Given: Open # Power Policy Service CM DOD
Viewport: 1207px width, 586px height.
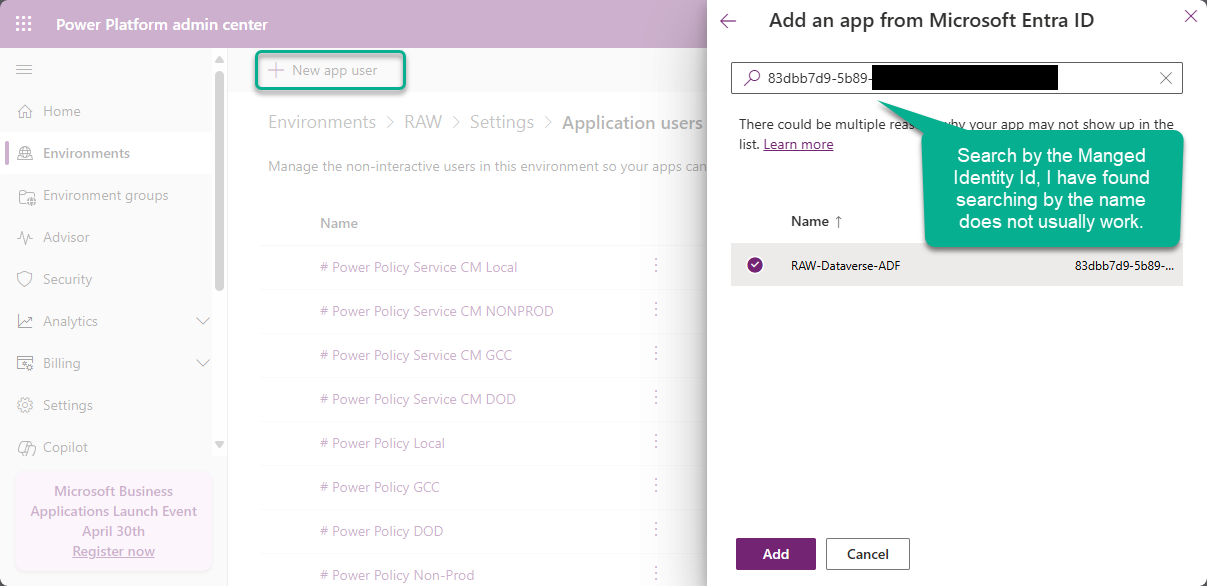Looking at the screenshot, I should coord(418,399).
